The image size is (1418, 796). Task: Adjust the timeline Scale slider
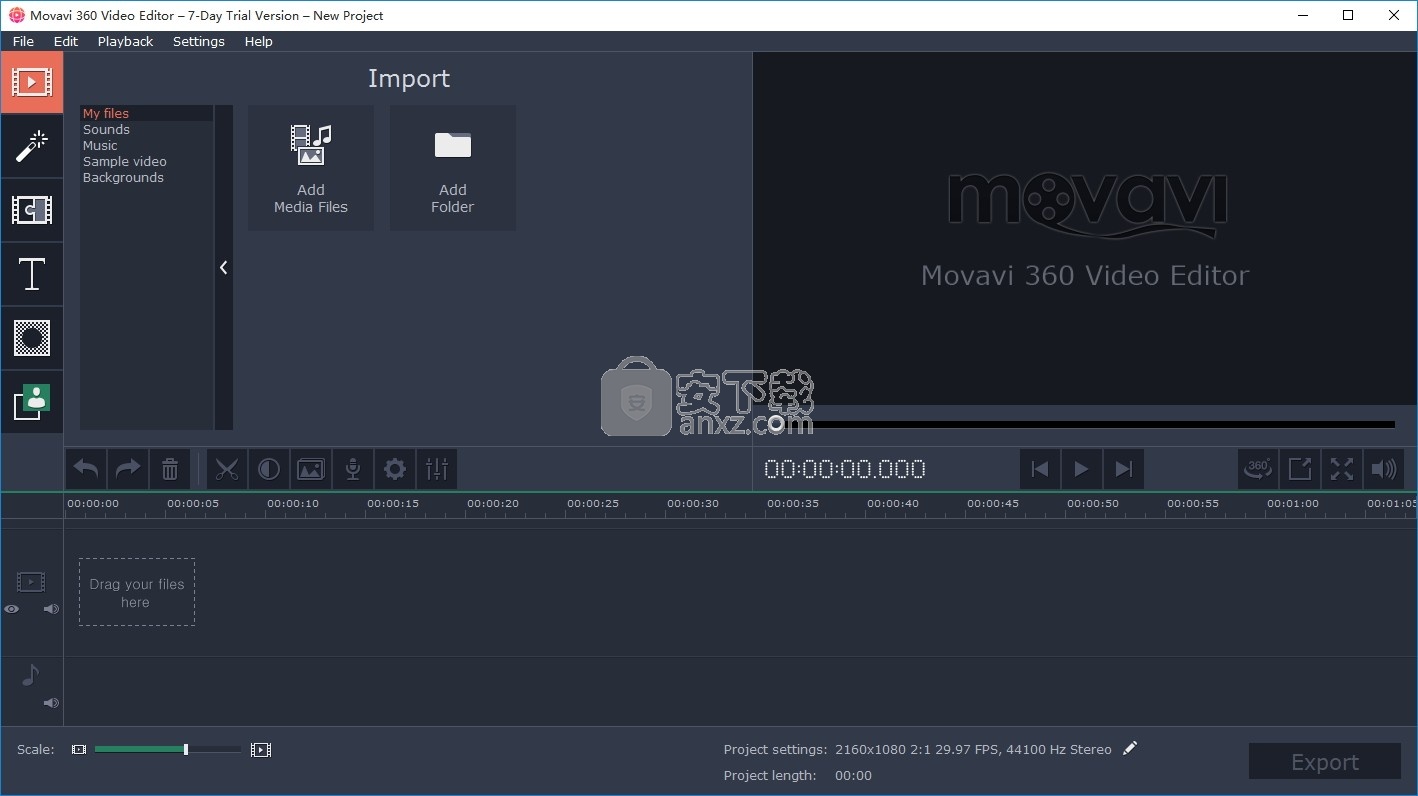click(x=167, y=749)
